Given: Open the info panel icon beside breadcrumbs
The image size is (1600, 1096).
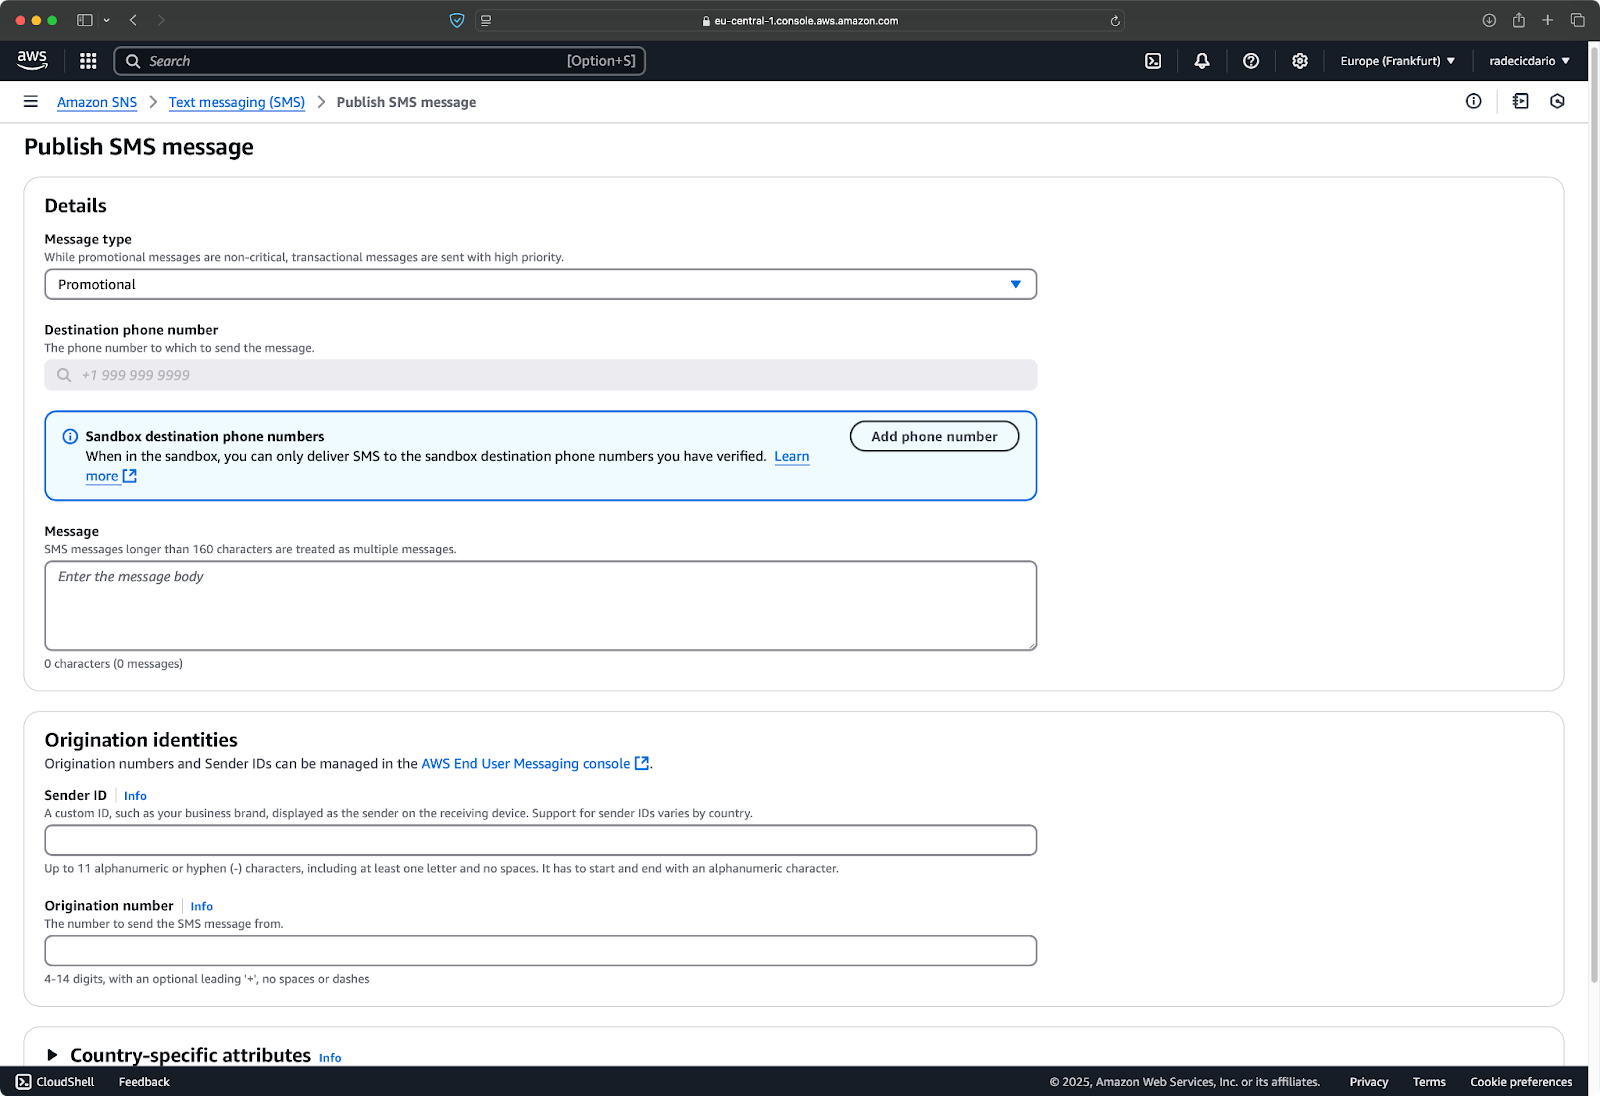Looking at the screenshot, I should click(1474, 101).
